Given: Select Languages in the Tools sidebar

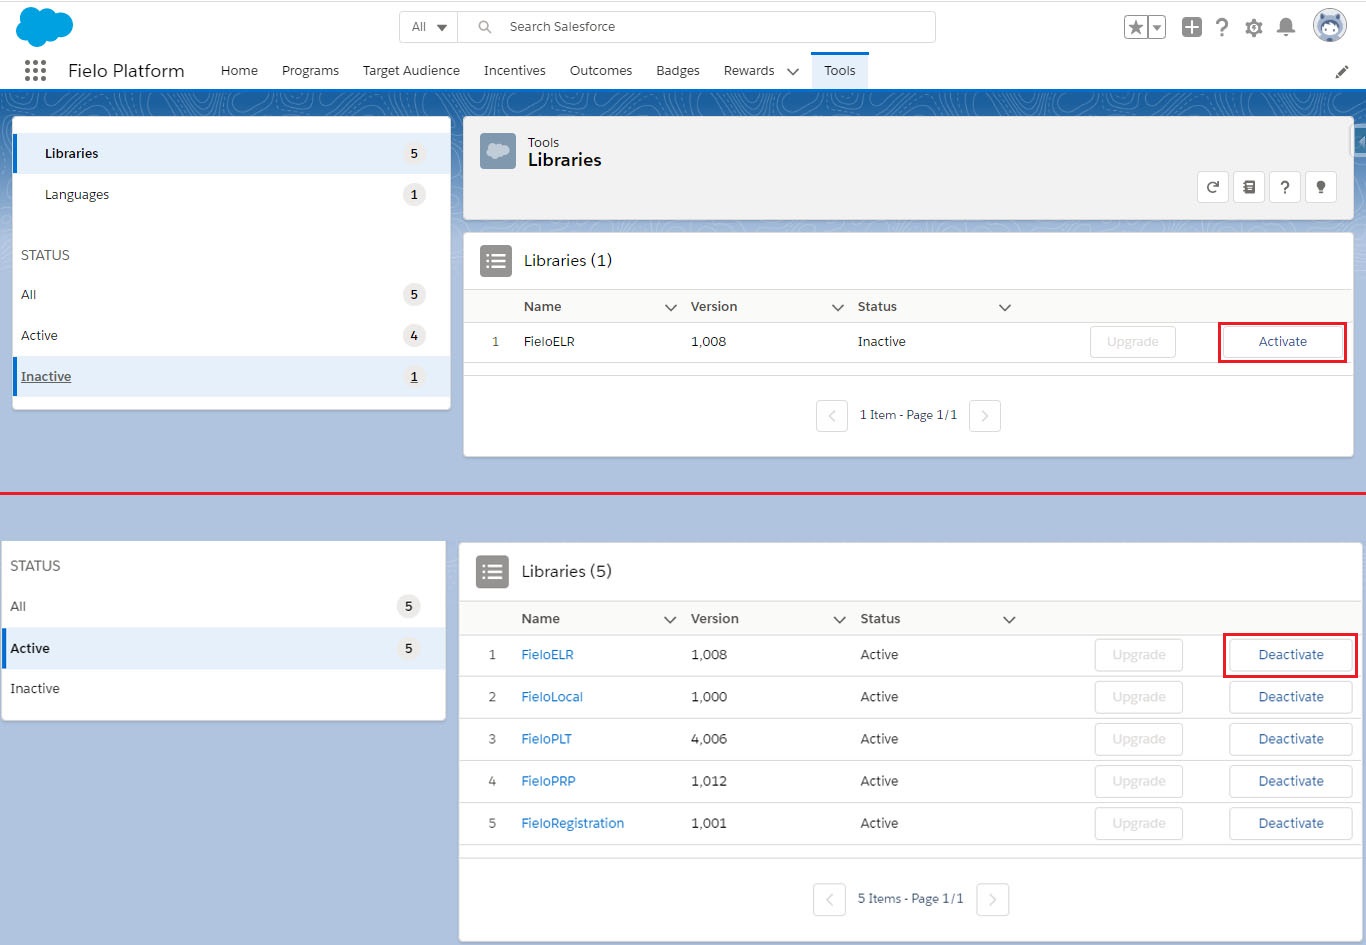Looking at the screenshot, I should 232,195.
